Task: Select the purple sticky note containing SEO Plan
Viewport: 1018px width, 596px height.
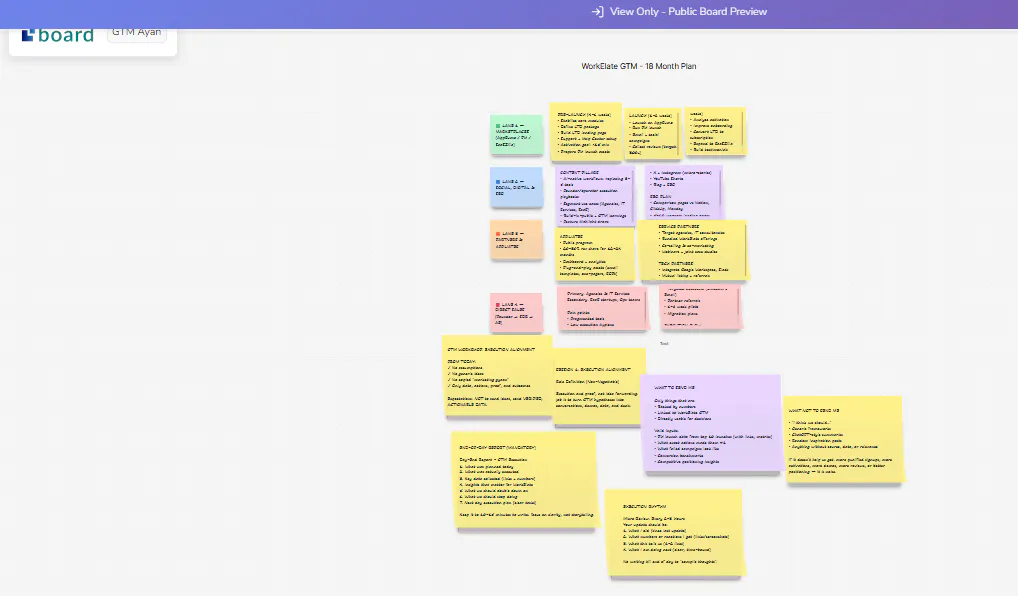Action: point(684,192)
